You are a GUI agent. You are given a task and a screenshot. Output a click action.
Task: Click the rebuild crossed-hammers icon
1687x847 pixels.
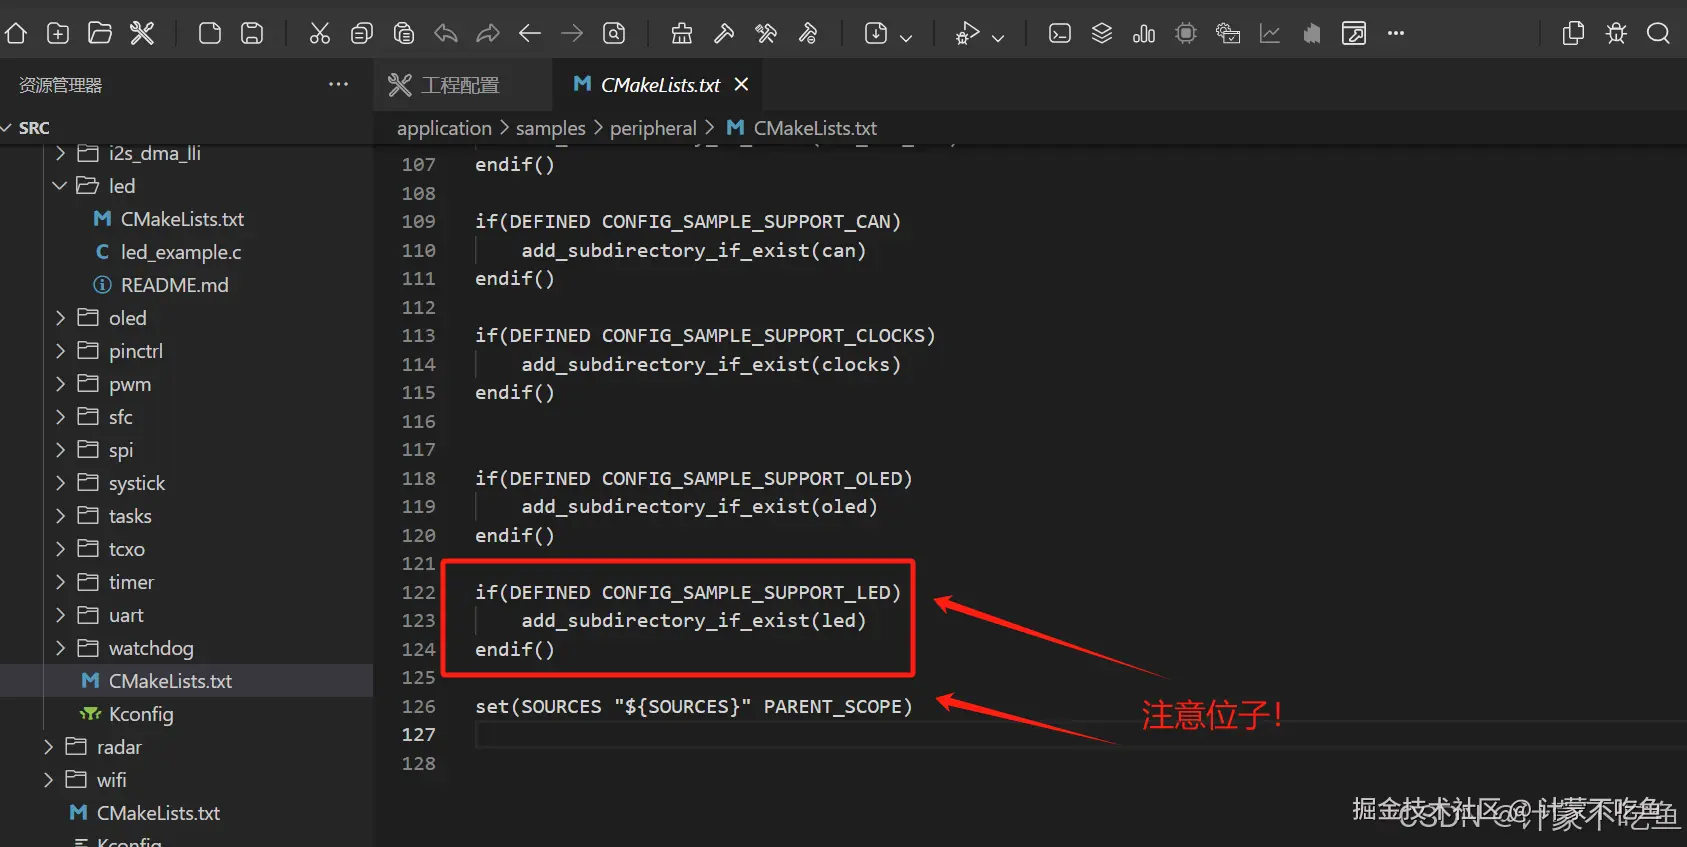[766, 33]
